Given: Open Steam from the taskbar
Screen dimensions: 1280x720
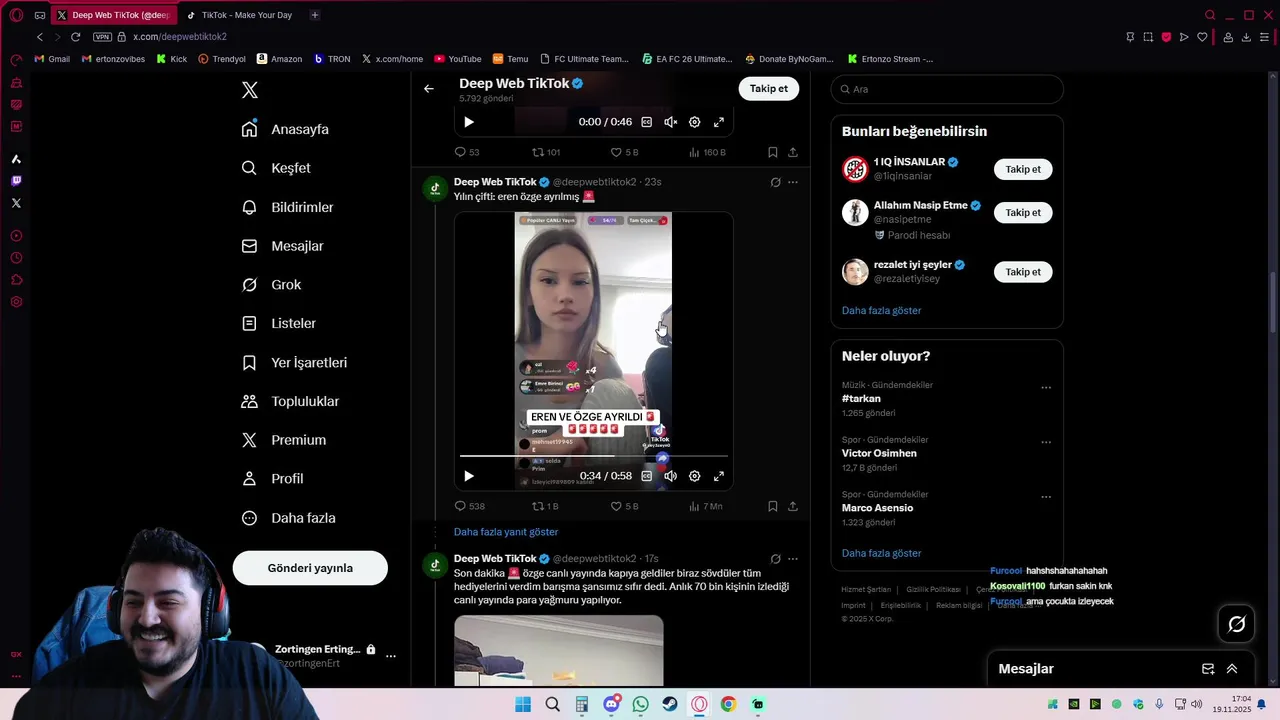Looking at the screenshot, I should (x=670, y=705).
